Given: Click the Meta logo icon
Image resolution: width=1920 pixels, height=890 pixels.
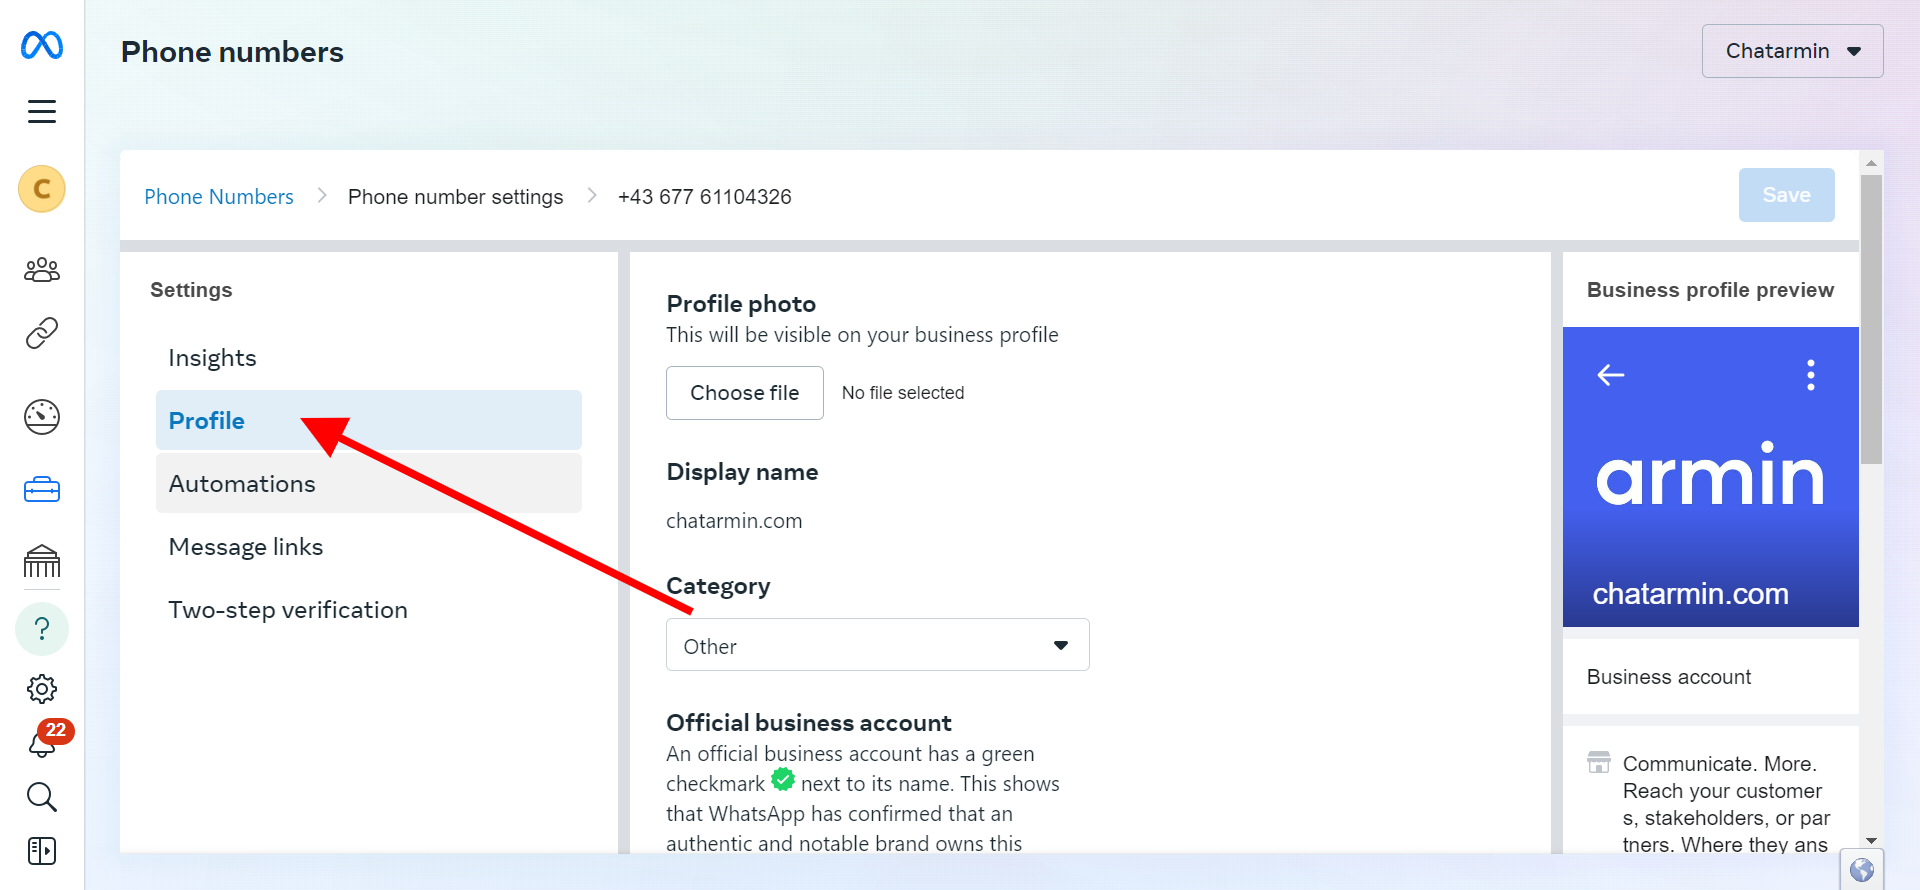Looking at the screenshot, I should tap(42, 45).
